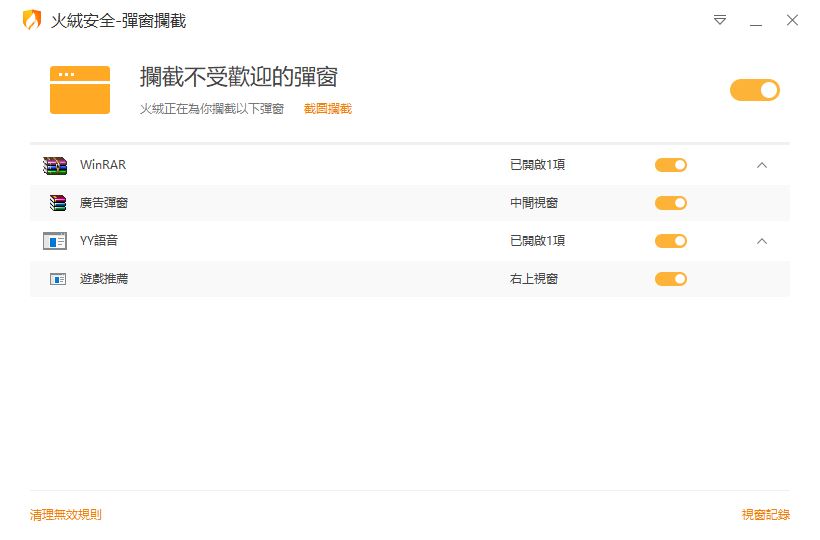Switch off 遊戲推薦 blocking toggle
Screen dimensions: 820x540
tap(670, 279)
